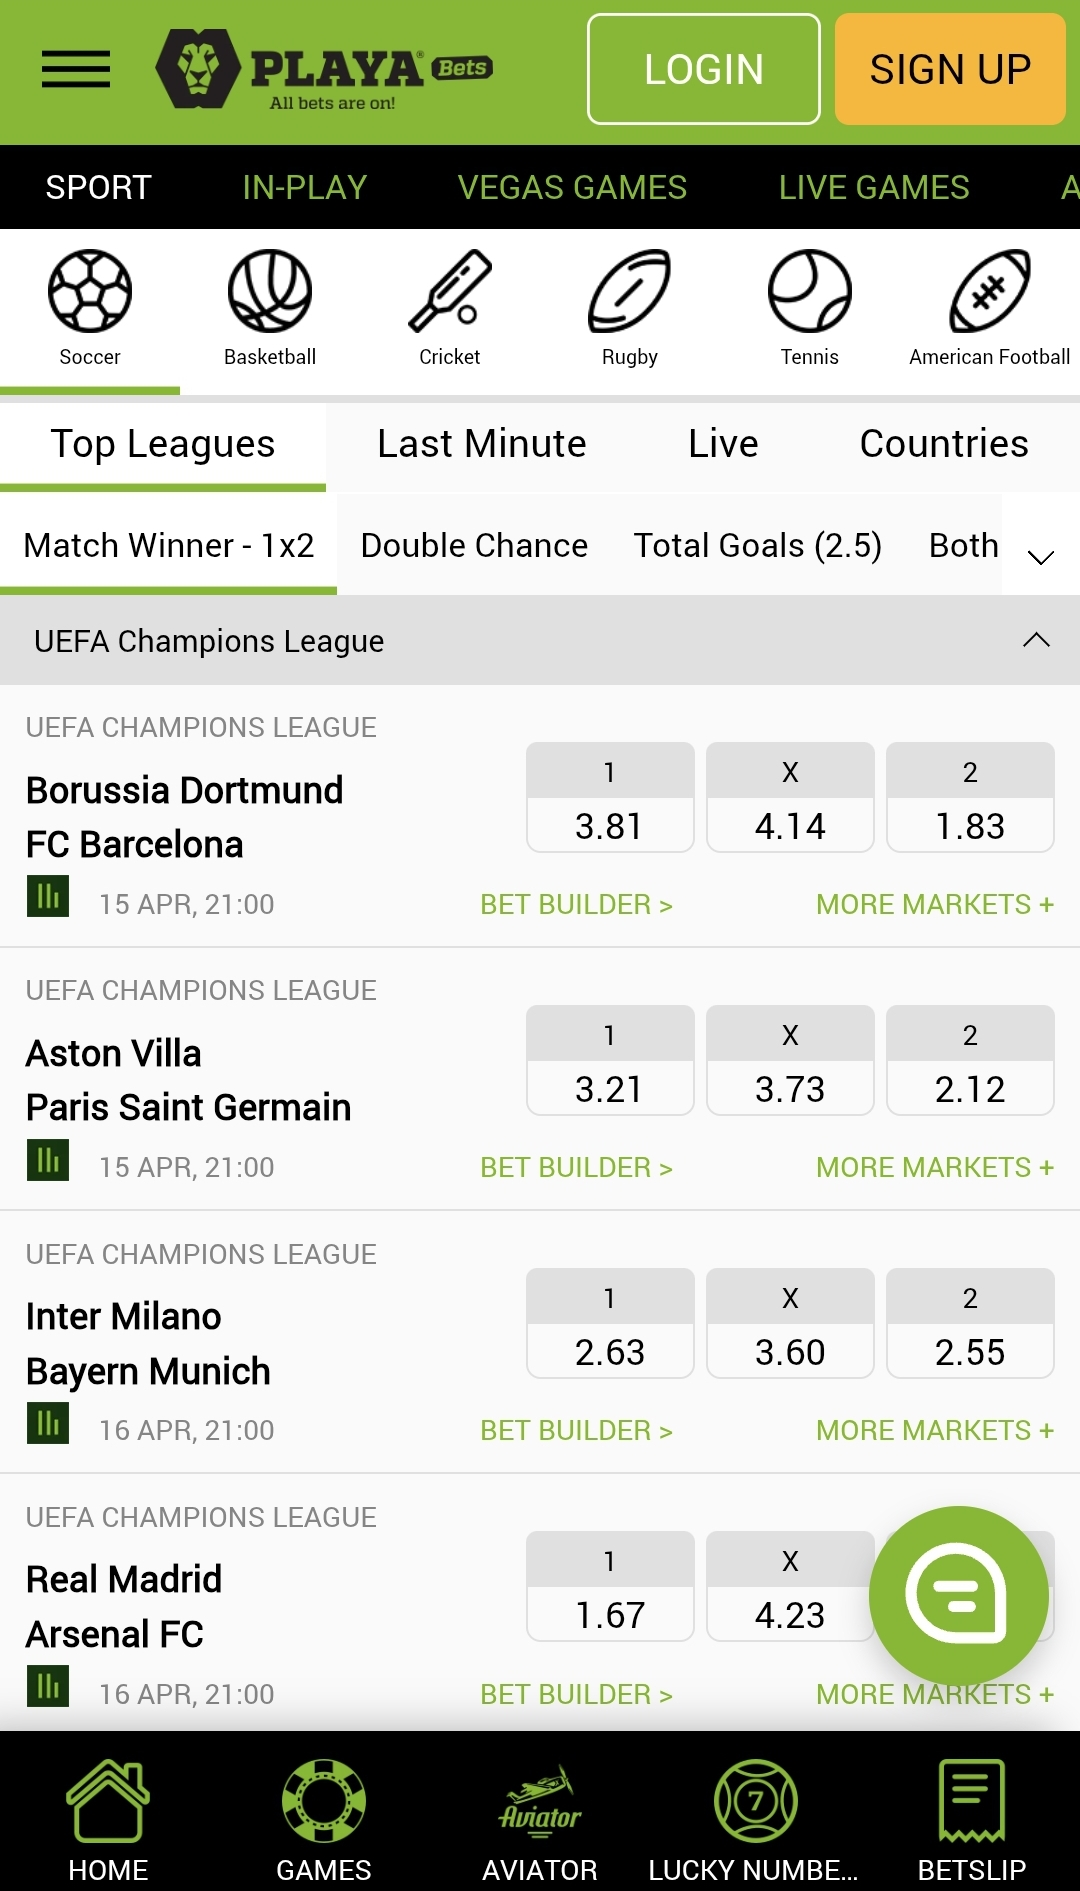View stats for Borussia Dortmund match

(48, 896)
